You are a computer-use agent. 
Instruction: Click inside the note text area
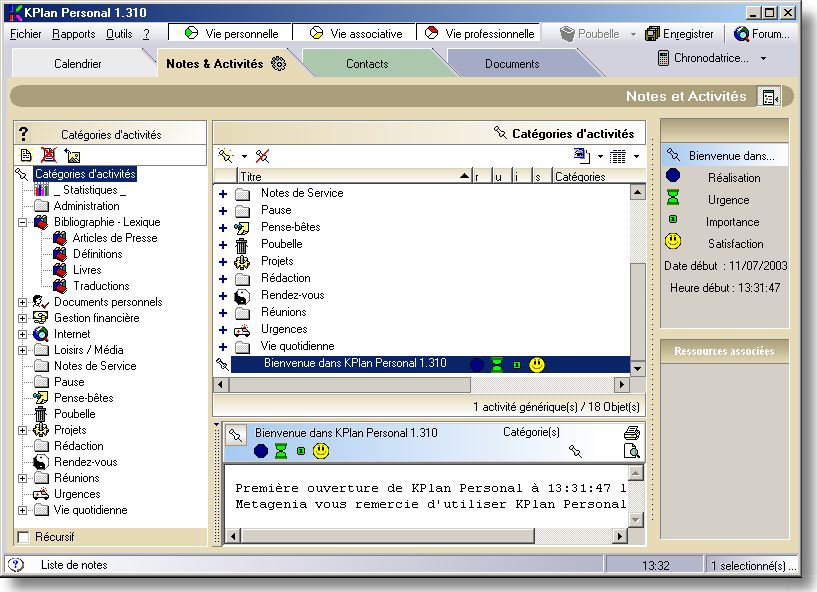pos(427,496)
